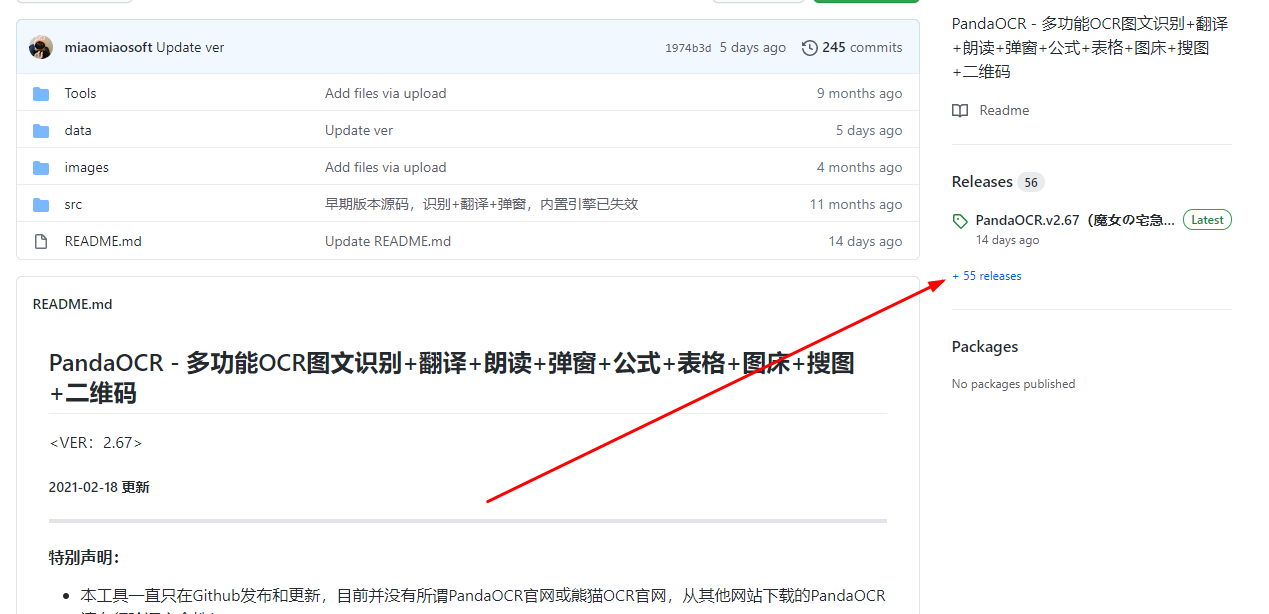Click the README.md header in the readme box
Screen dimensions: 1269x614
(72, 304)
